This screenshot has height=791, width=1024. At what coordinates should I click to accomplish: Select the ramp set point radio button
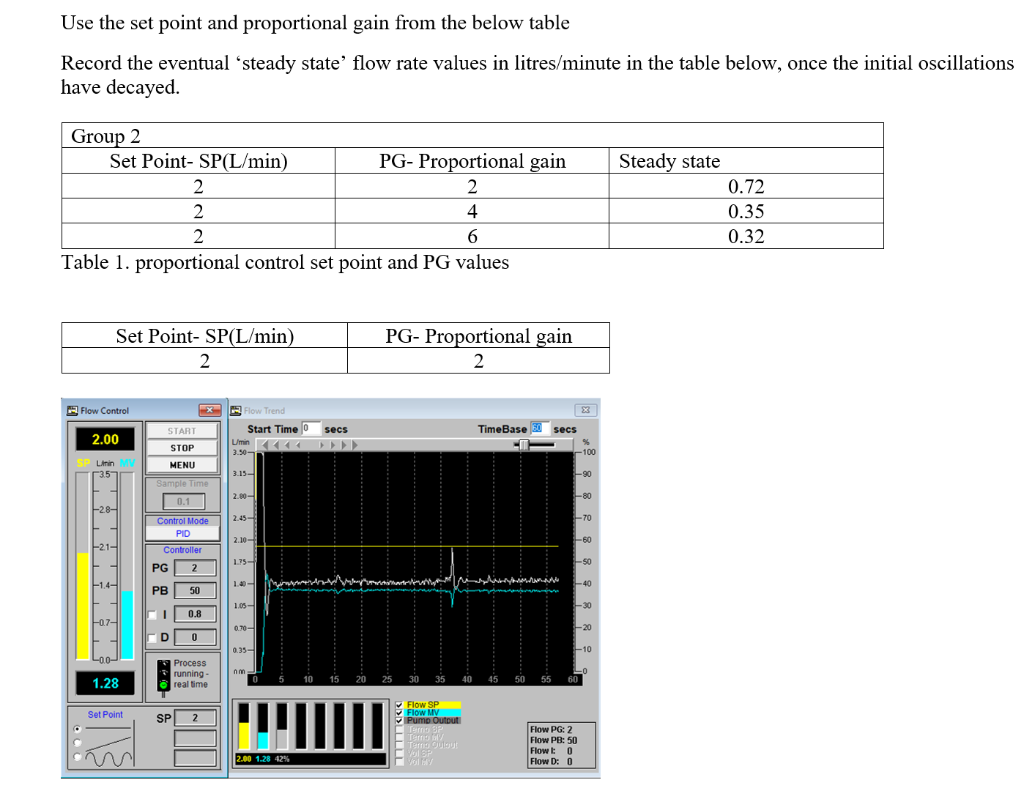point(78,743)
